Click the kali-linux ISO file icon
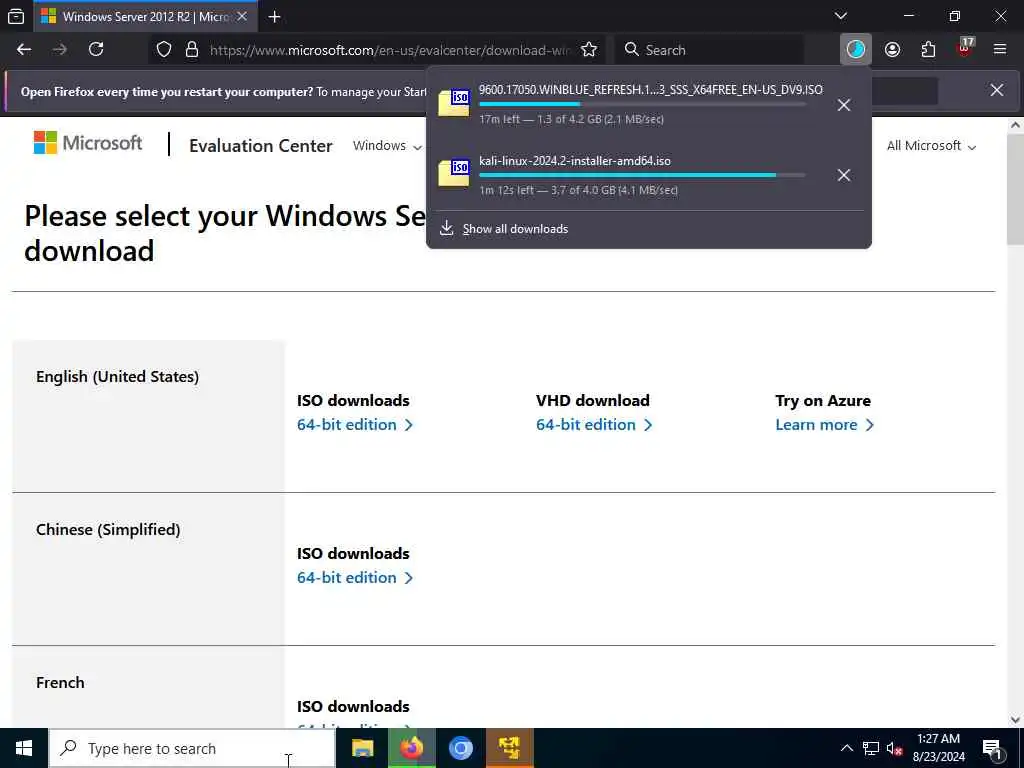This screenshot has height=768, width=1024. tap(454, 174)
